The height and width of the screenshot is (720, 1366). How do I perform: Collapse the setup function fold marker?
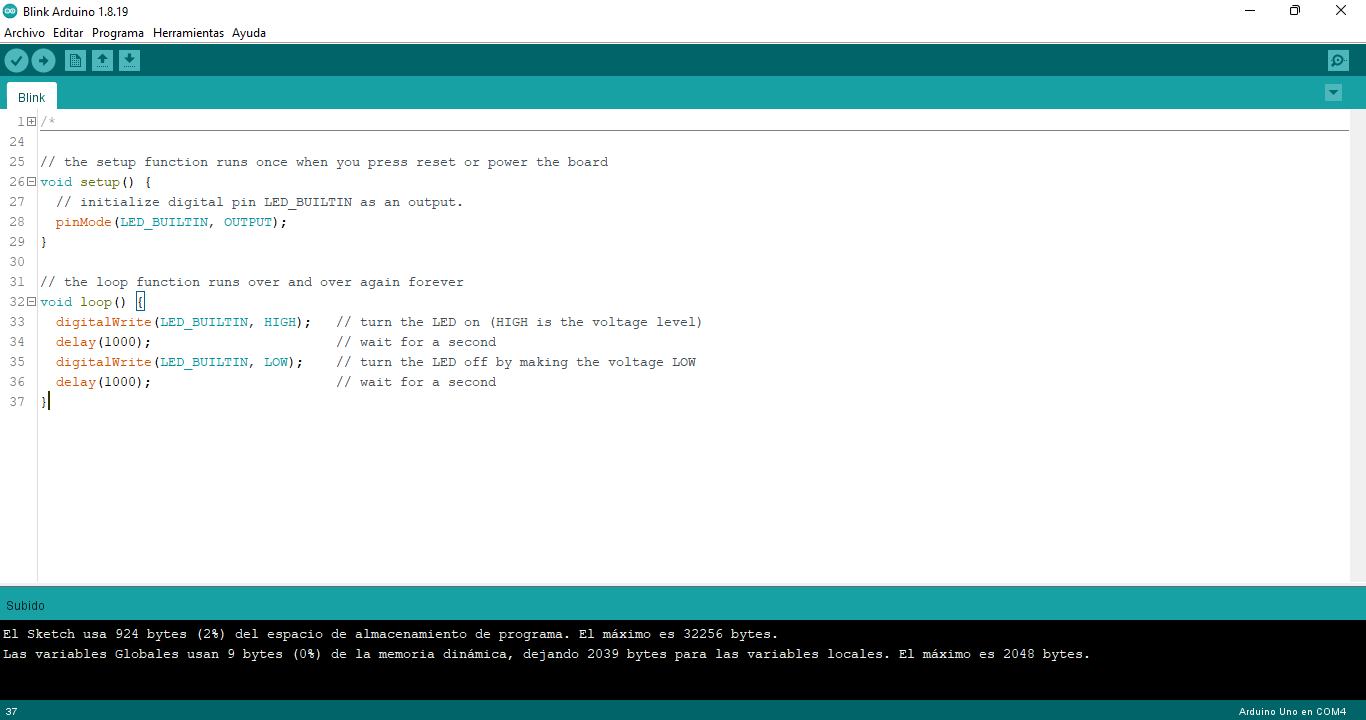click(x=32, y=182)
